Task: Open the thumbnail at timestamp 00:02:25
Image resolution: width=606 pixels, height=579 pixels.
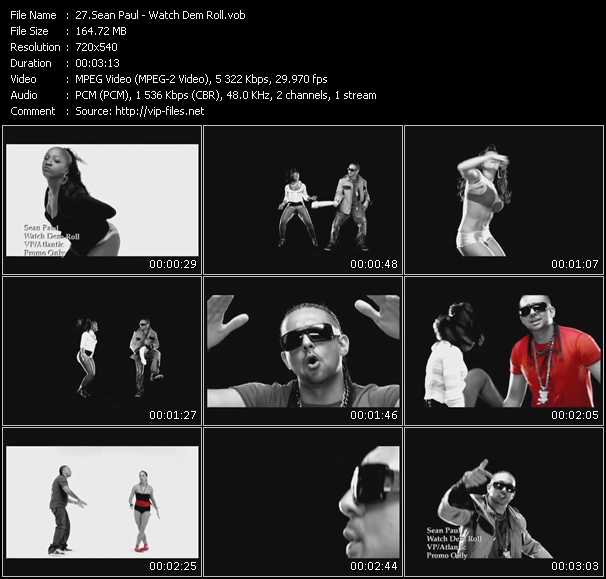Action: click(102, 502)
